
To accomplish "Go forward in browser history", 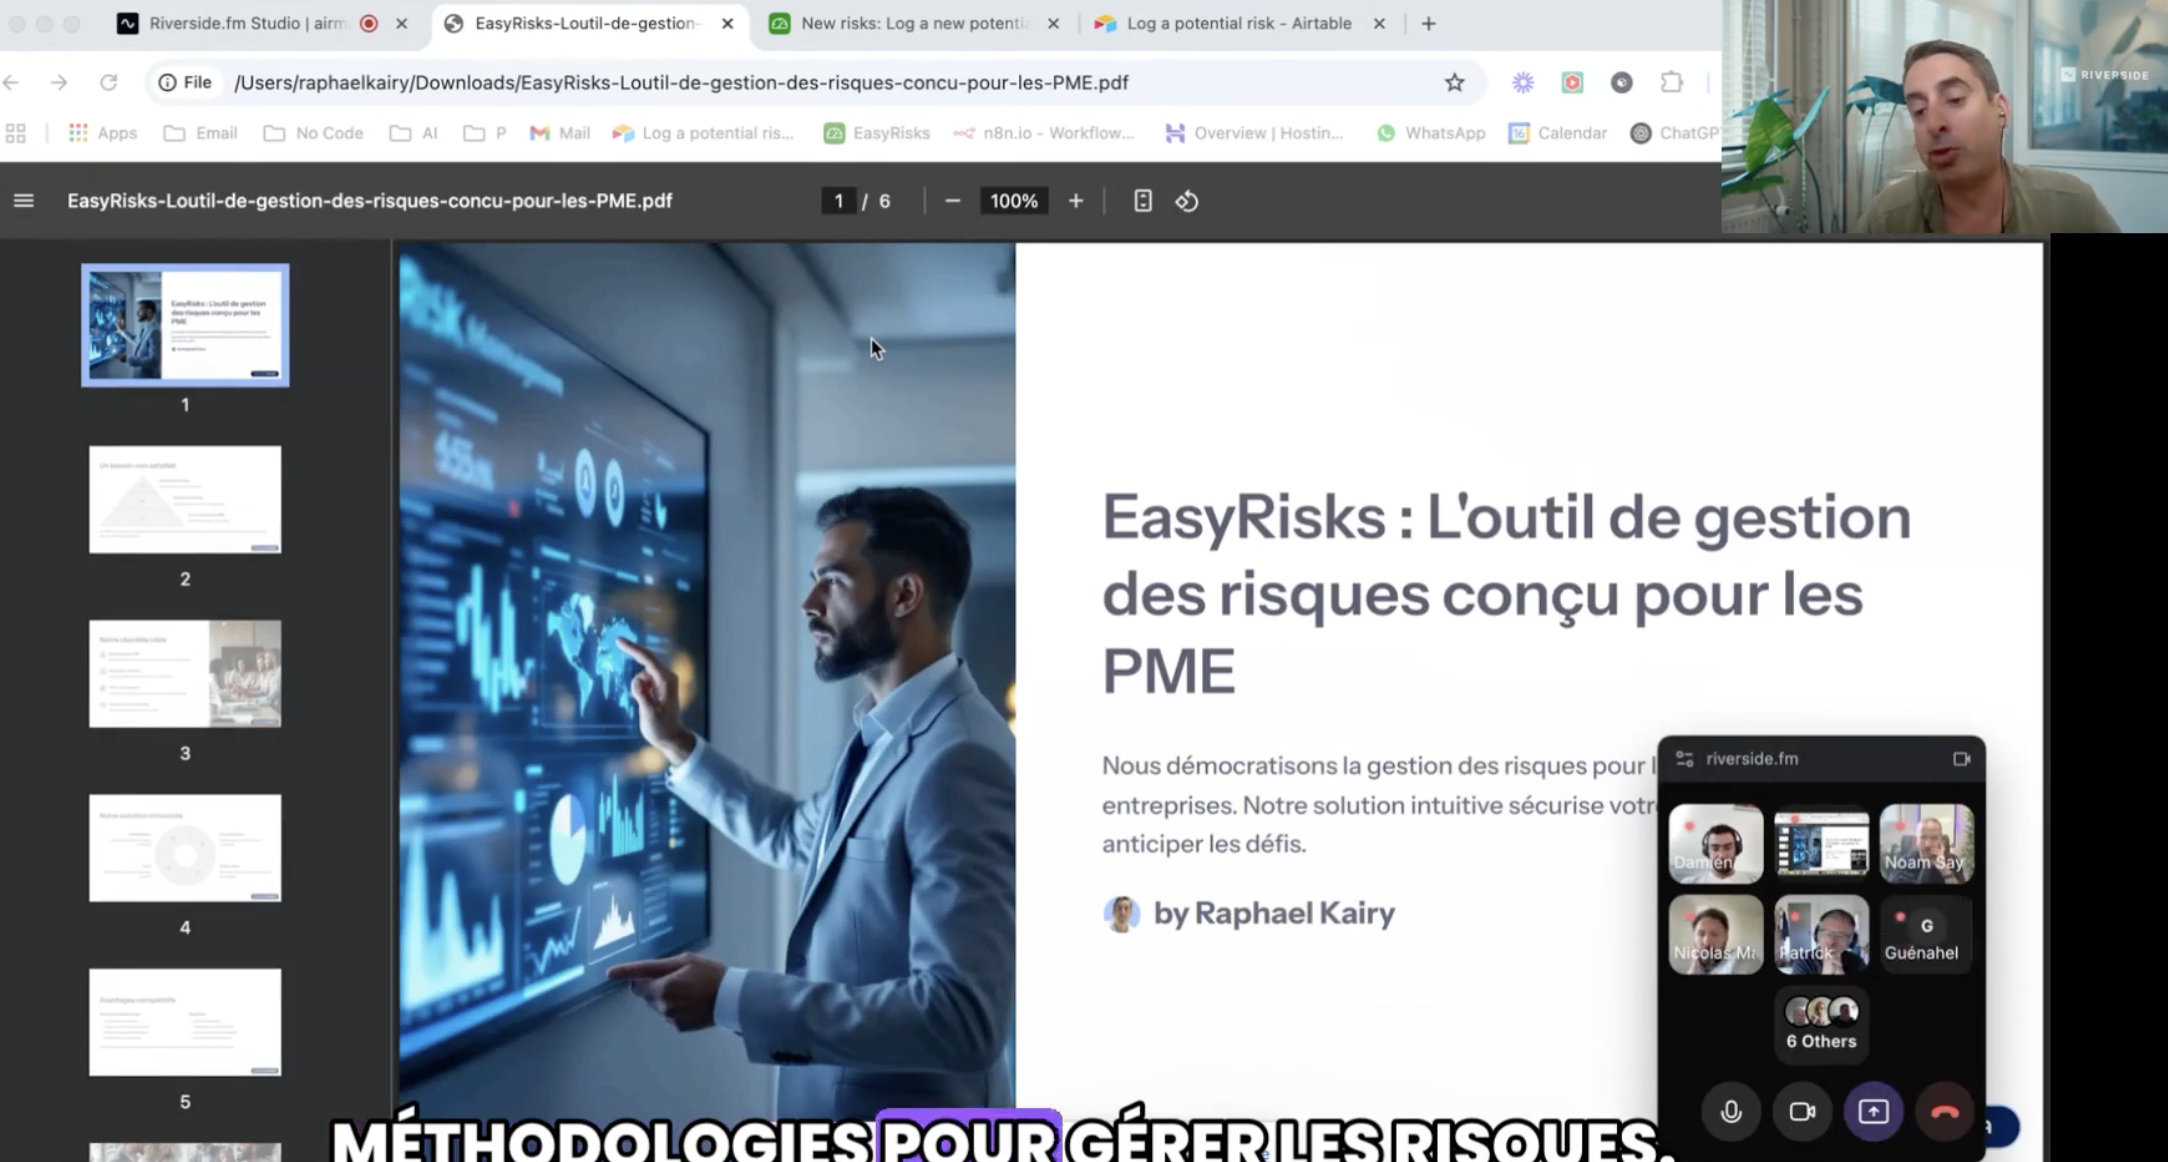I will pyautogui.click(x=59, y=83).
